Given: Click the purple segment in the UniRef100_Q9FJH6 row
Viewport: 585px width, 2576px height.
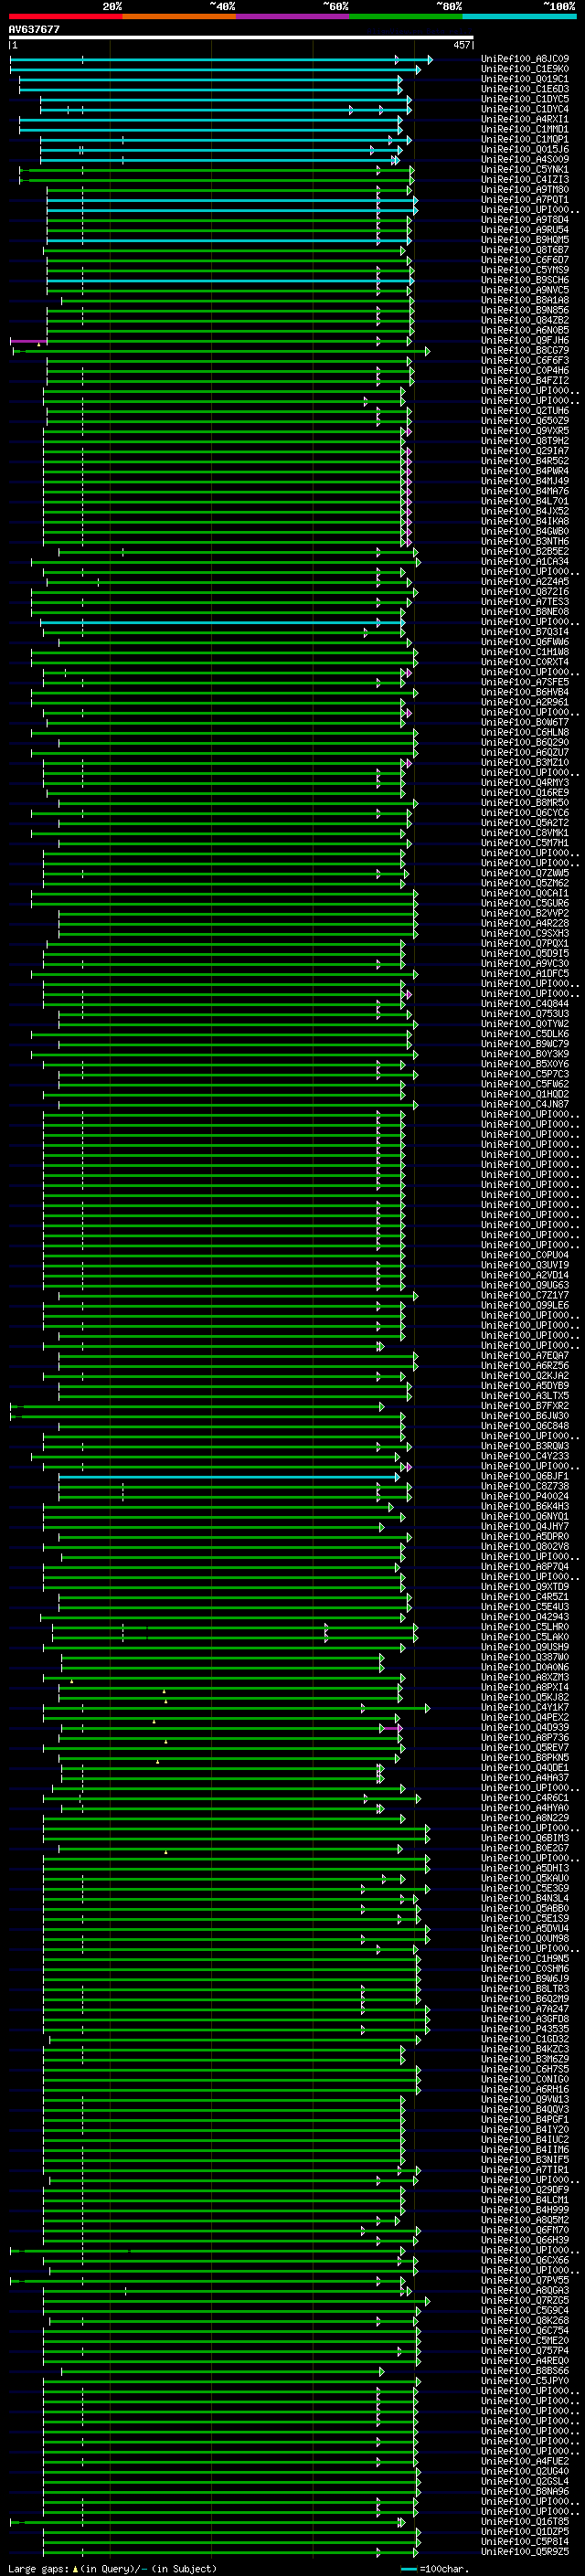Looking at the screenshot, I should [28, 341].
